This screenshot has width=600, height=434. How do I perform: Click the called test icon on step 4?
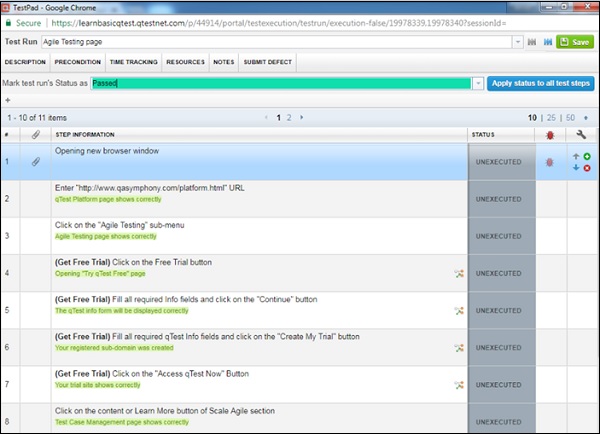(459, 273)
